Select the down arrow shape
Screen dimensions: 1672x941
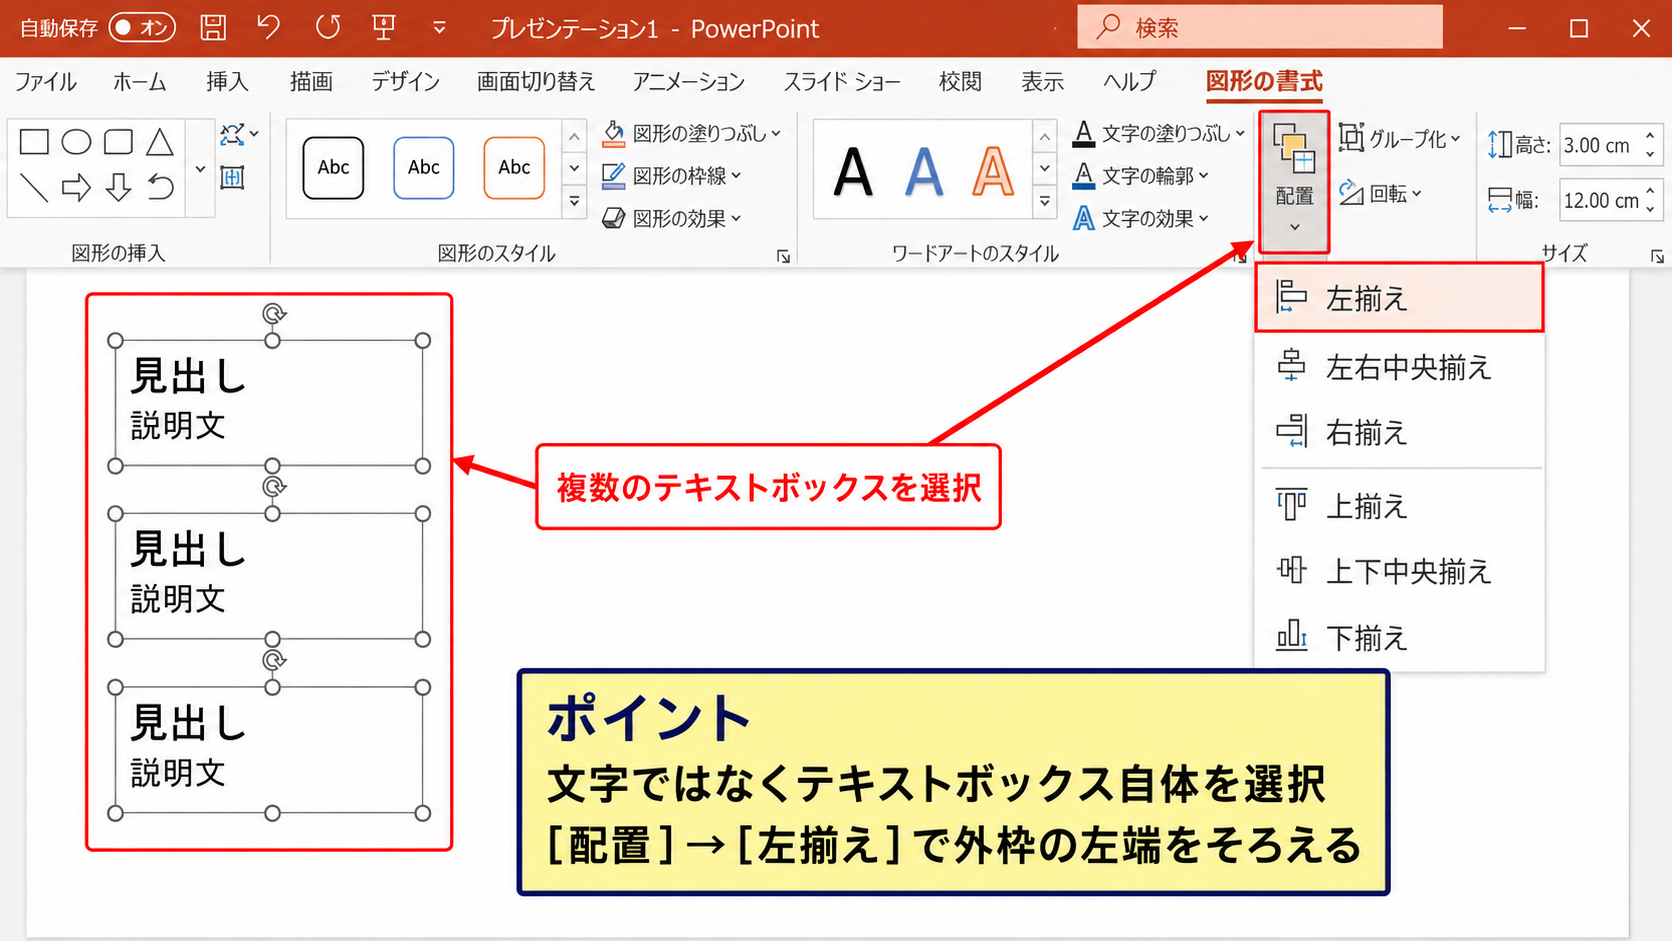118,187
